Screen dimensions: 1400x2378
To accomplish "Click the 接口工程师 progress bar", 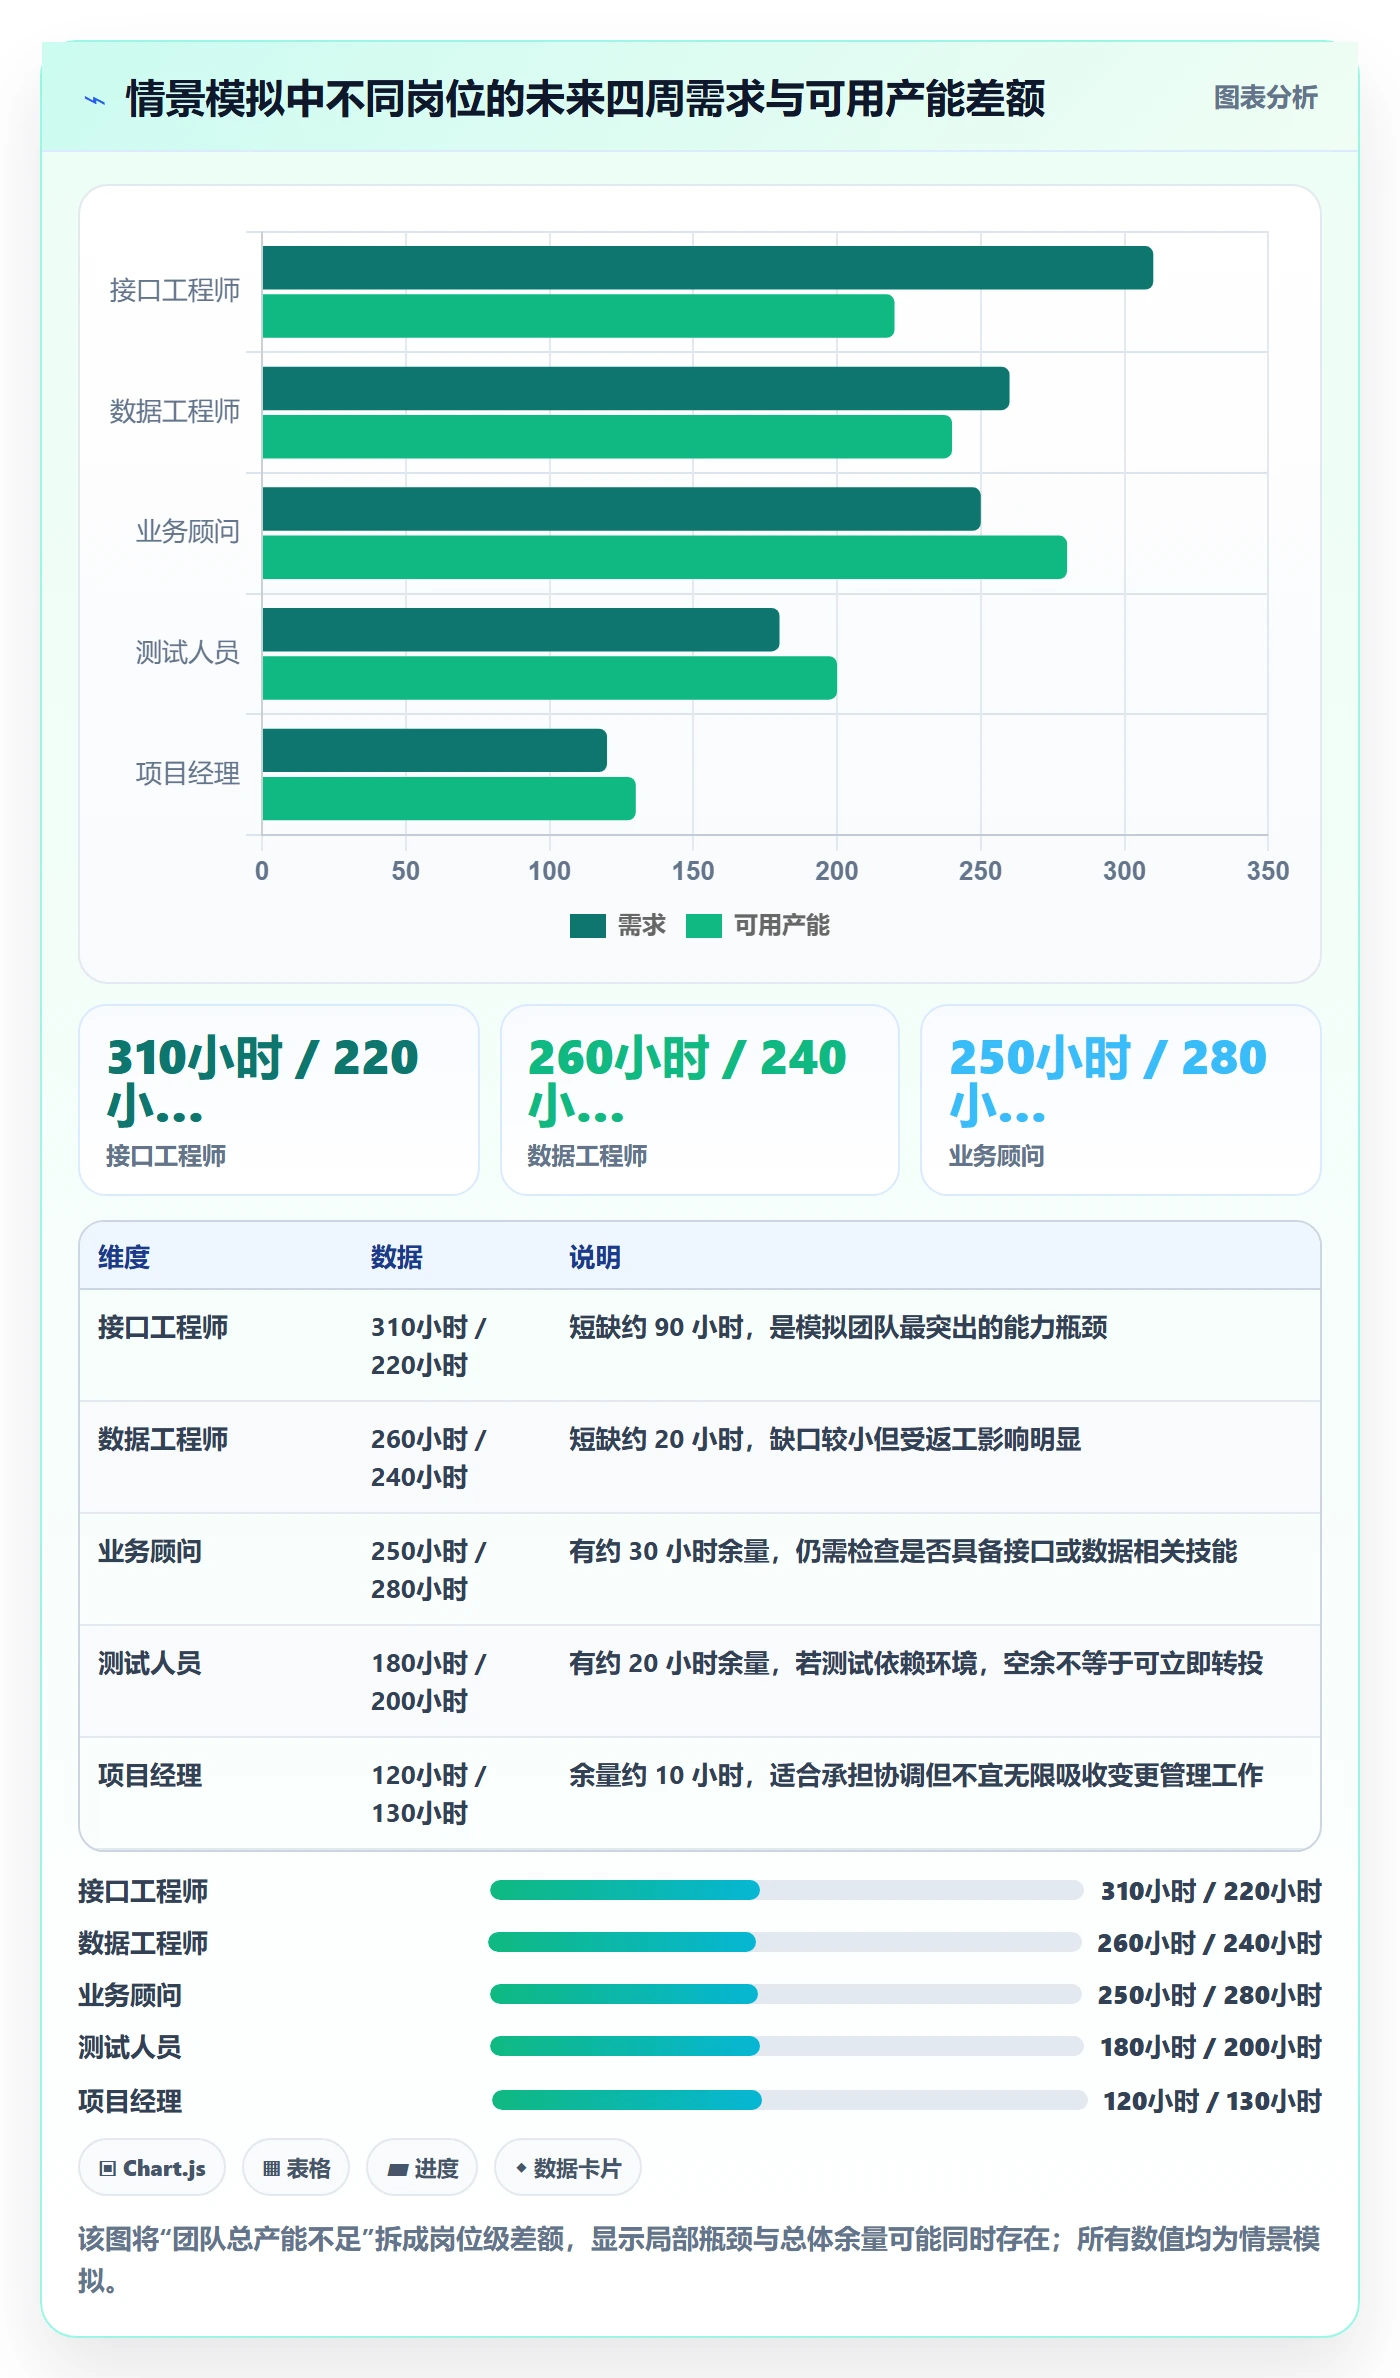I will 786,1890.
